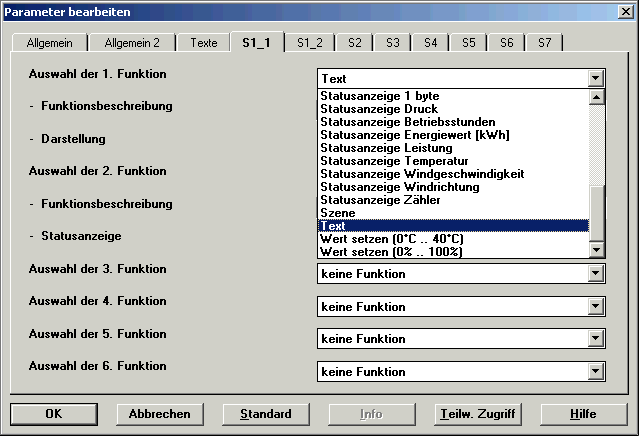The height and width of the screenshot is (436, 639).
Task: Close the Parameter bearbeiten dialog
Action: click(624, 11)
